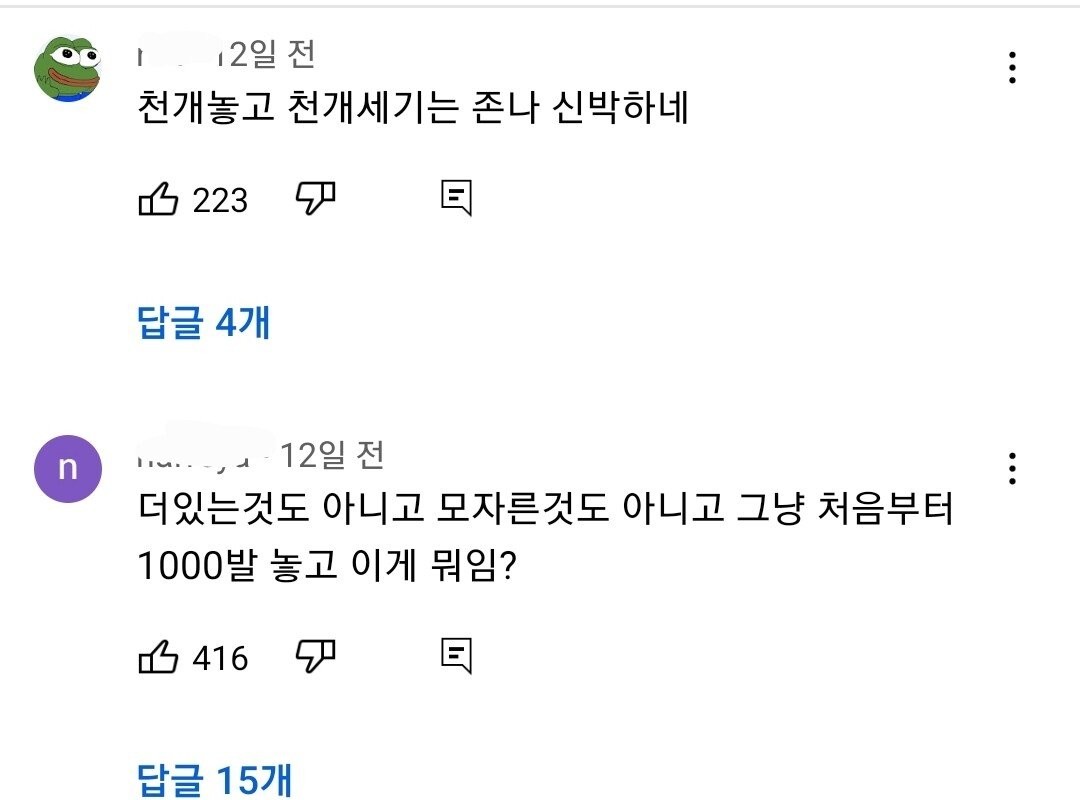Expand the 답글 15개 replies
Image resolution: width=1080 pixels, height=800 pixels.
click(x=214, y=780)
